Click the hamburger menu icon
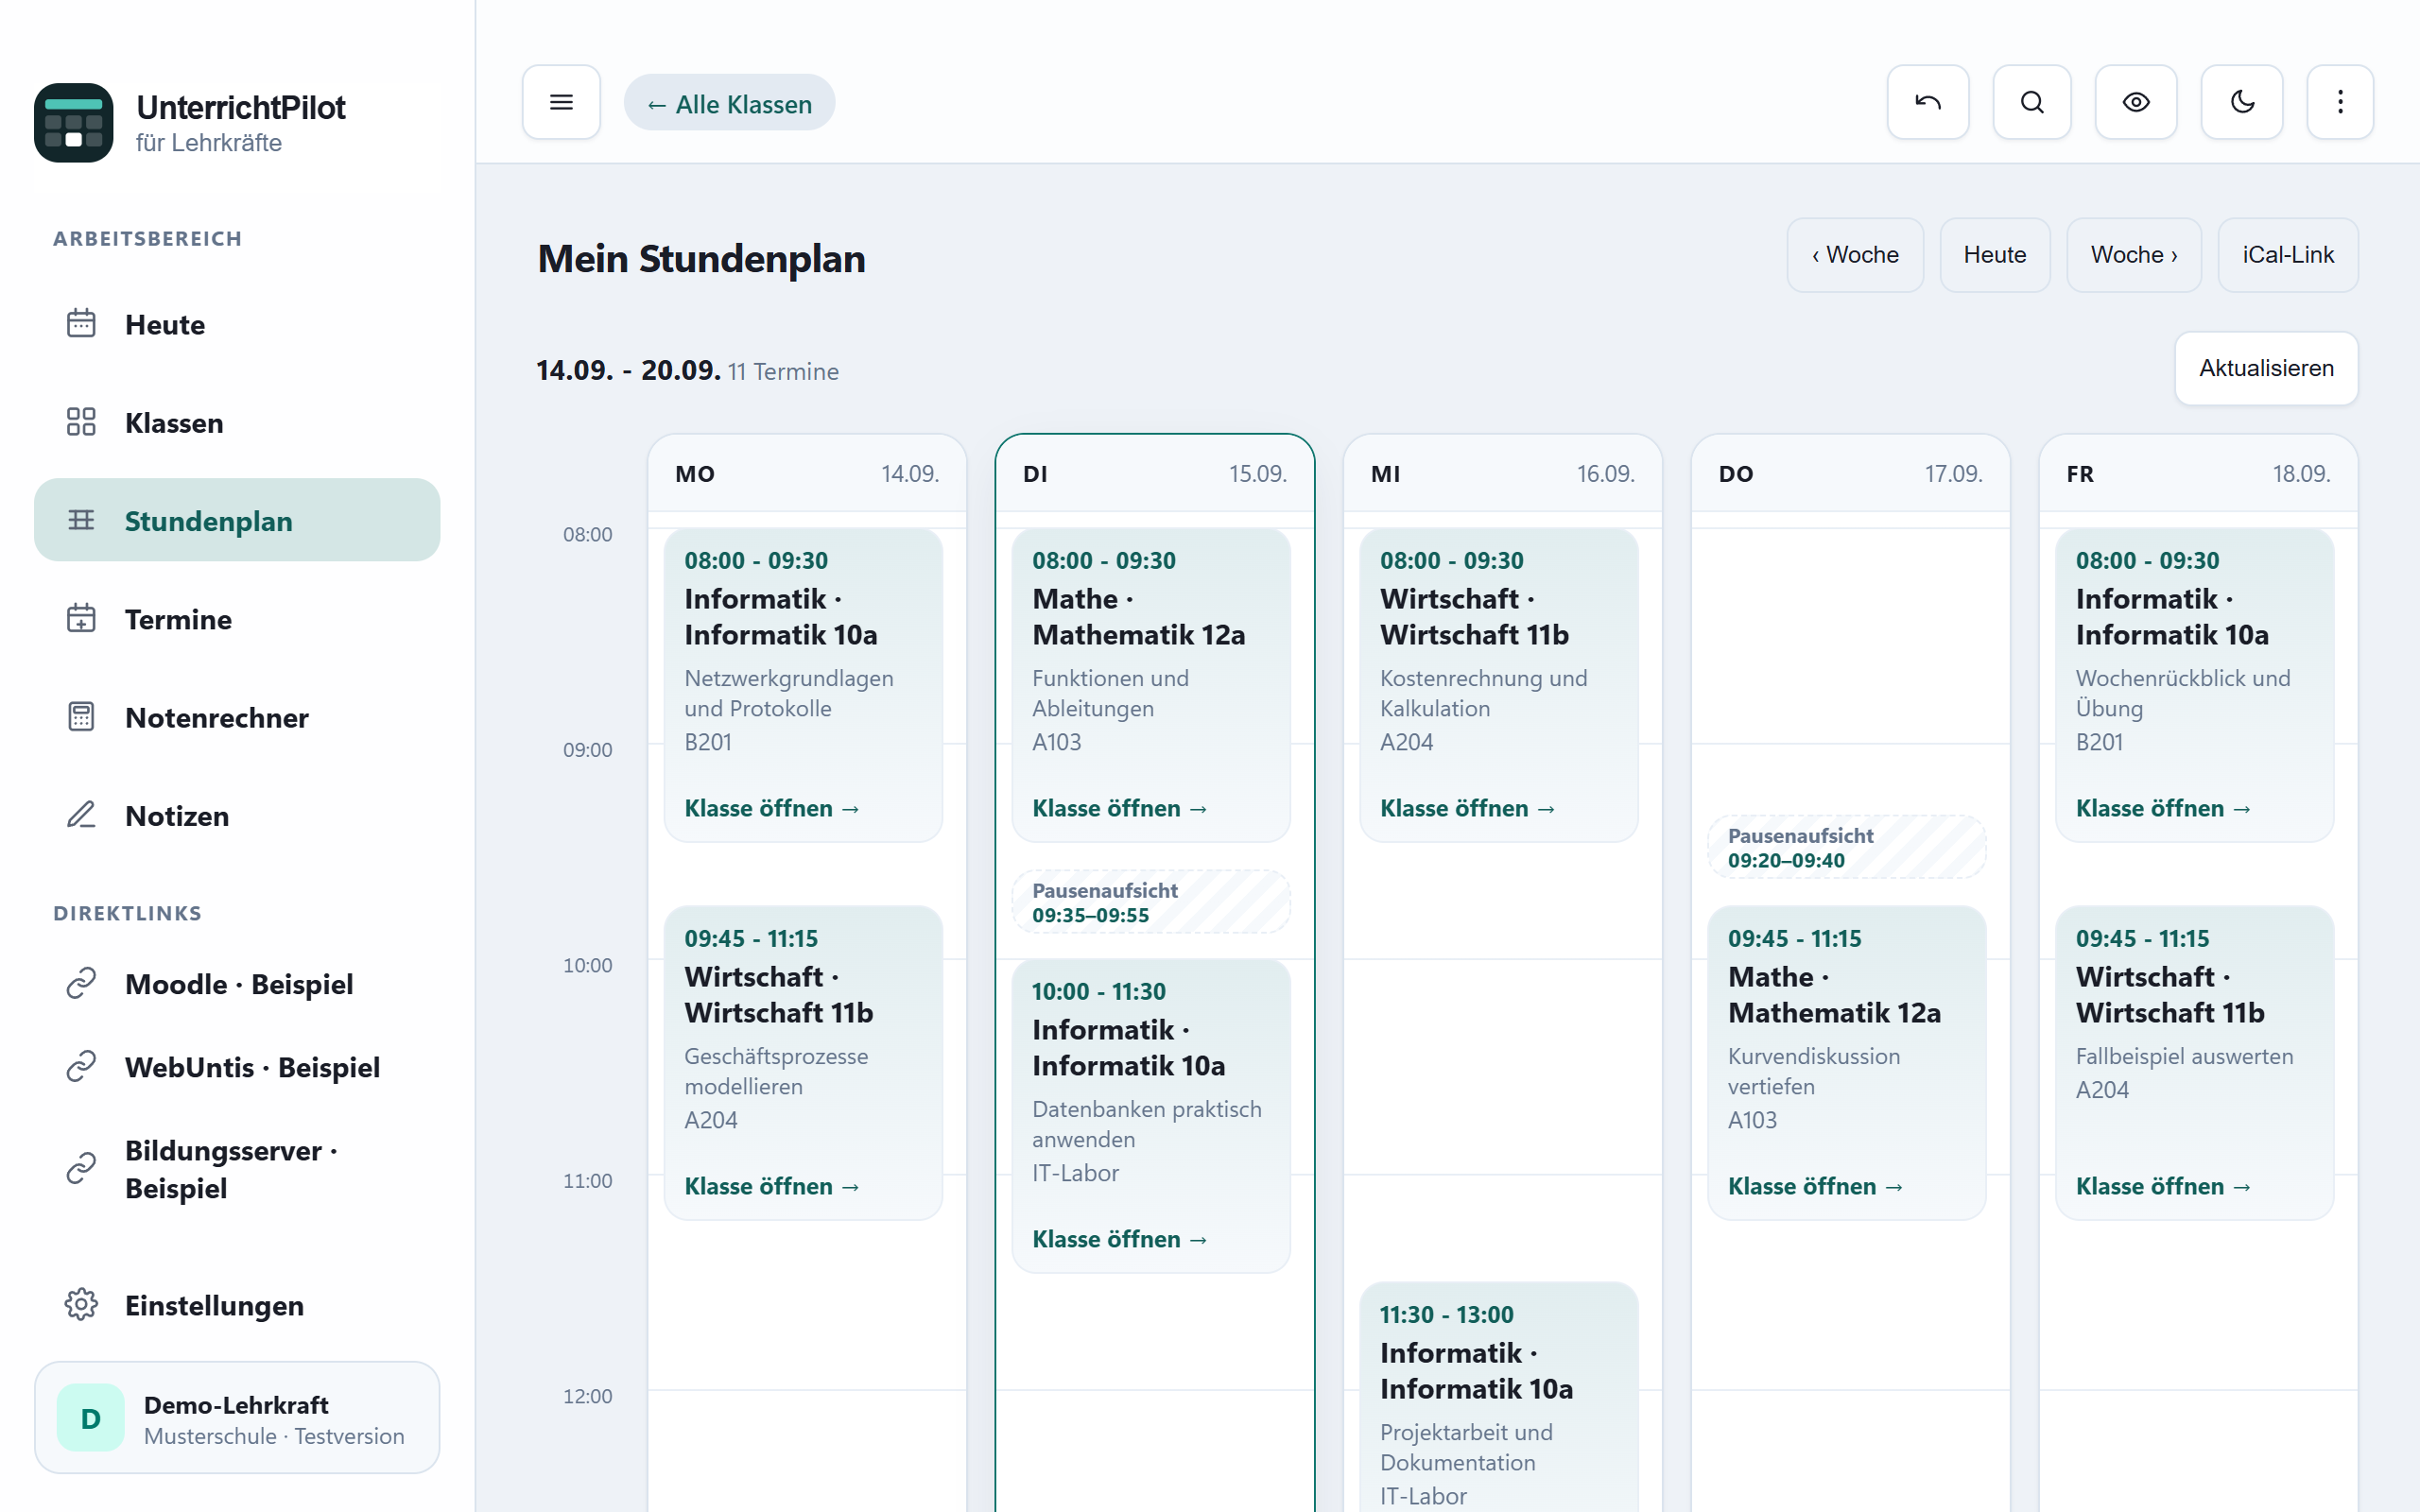Screen dimensions: 2420x1512 click(x=561, y=102)
